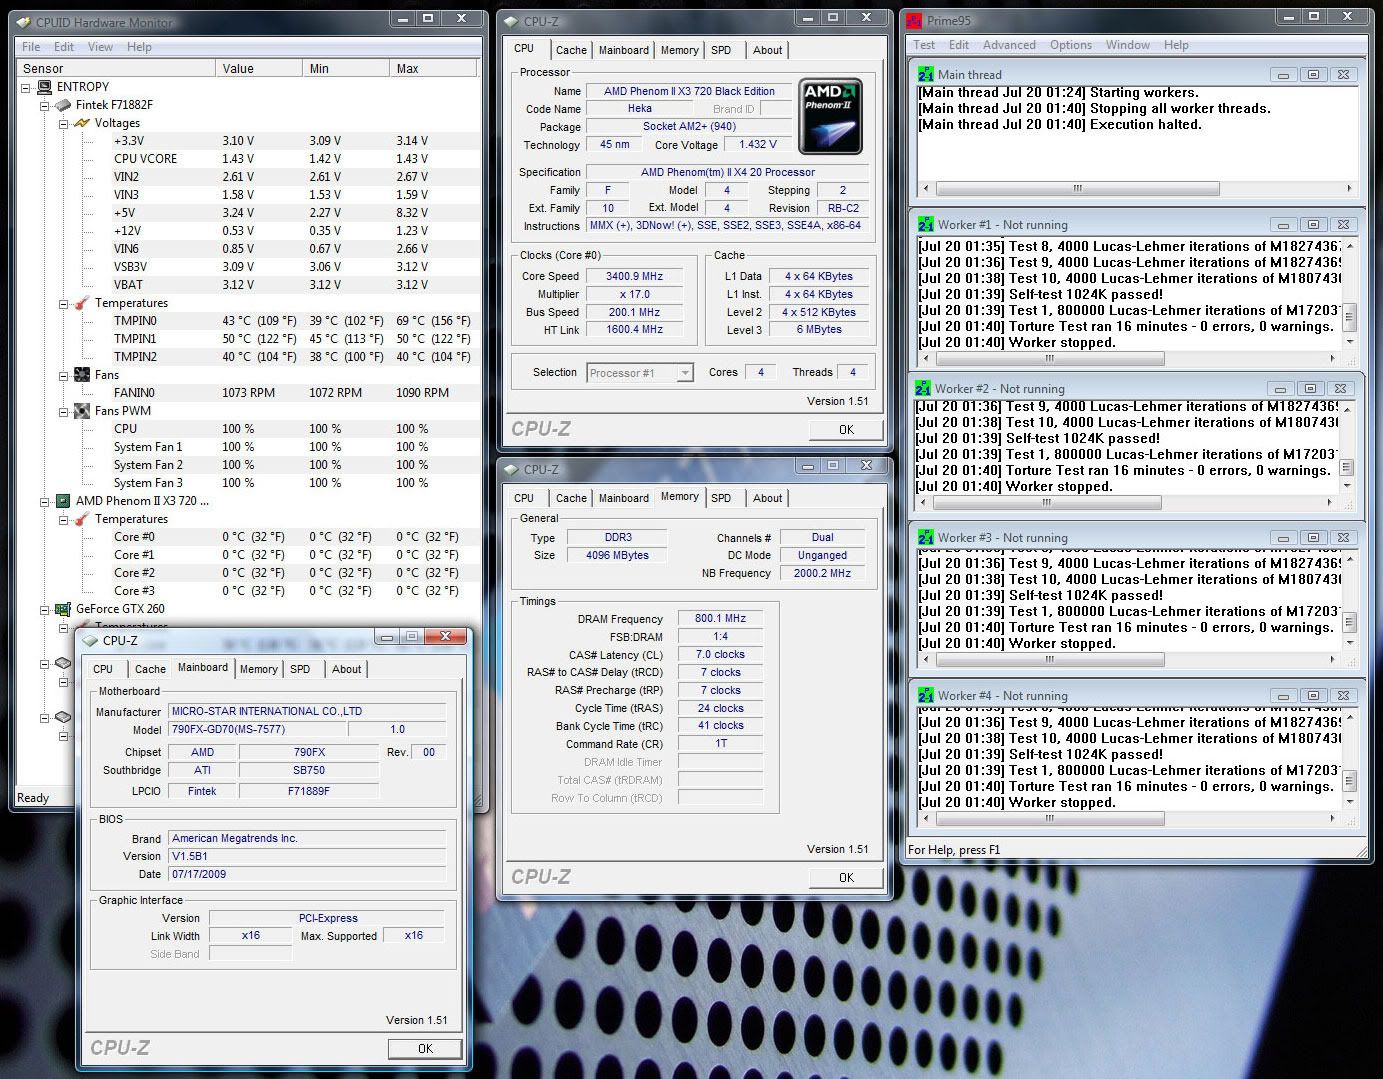Click OK in the top CPU-Z window
The height and width of the screenshot is (1079, 1383).
(x=846, y=430)
